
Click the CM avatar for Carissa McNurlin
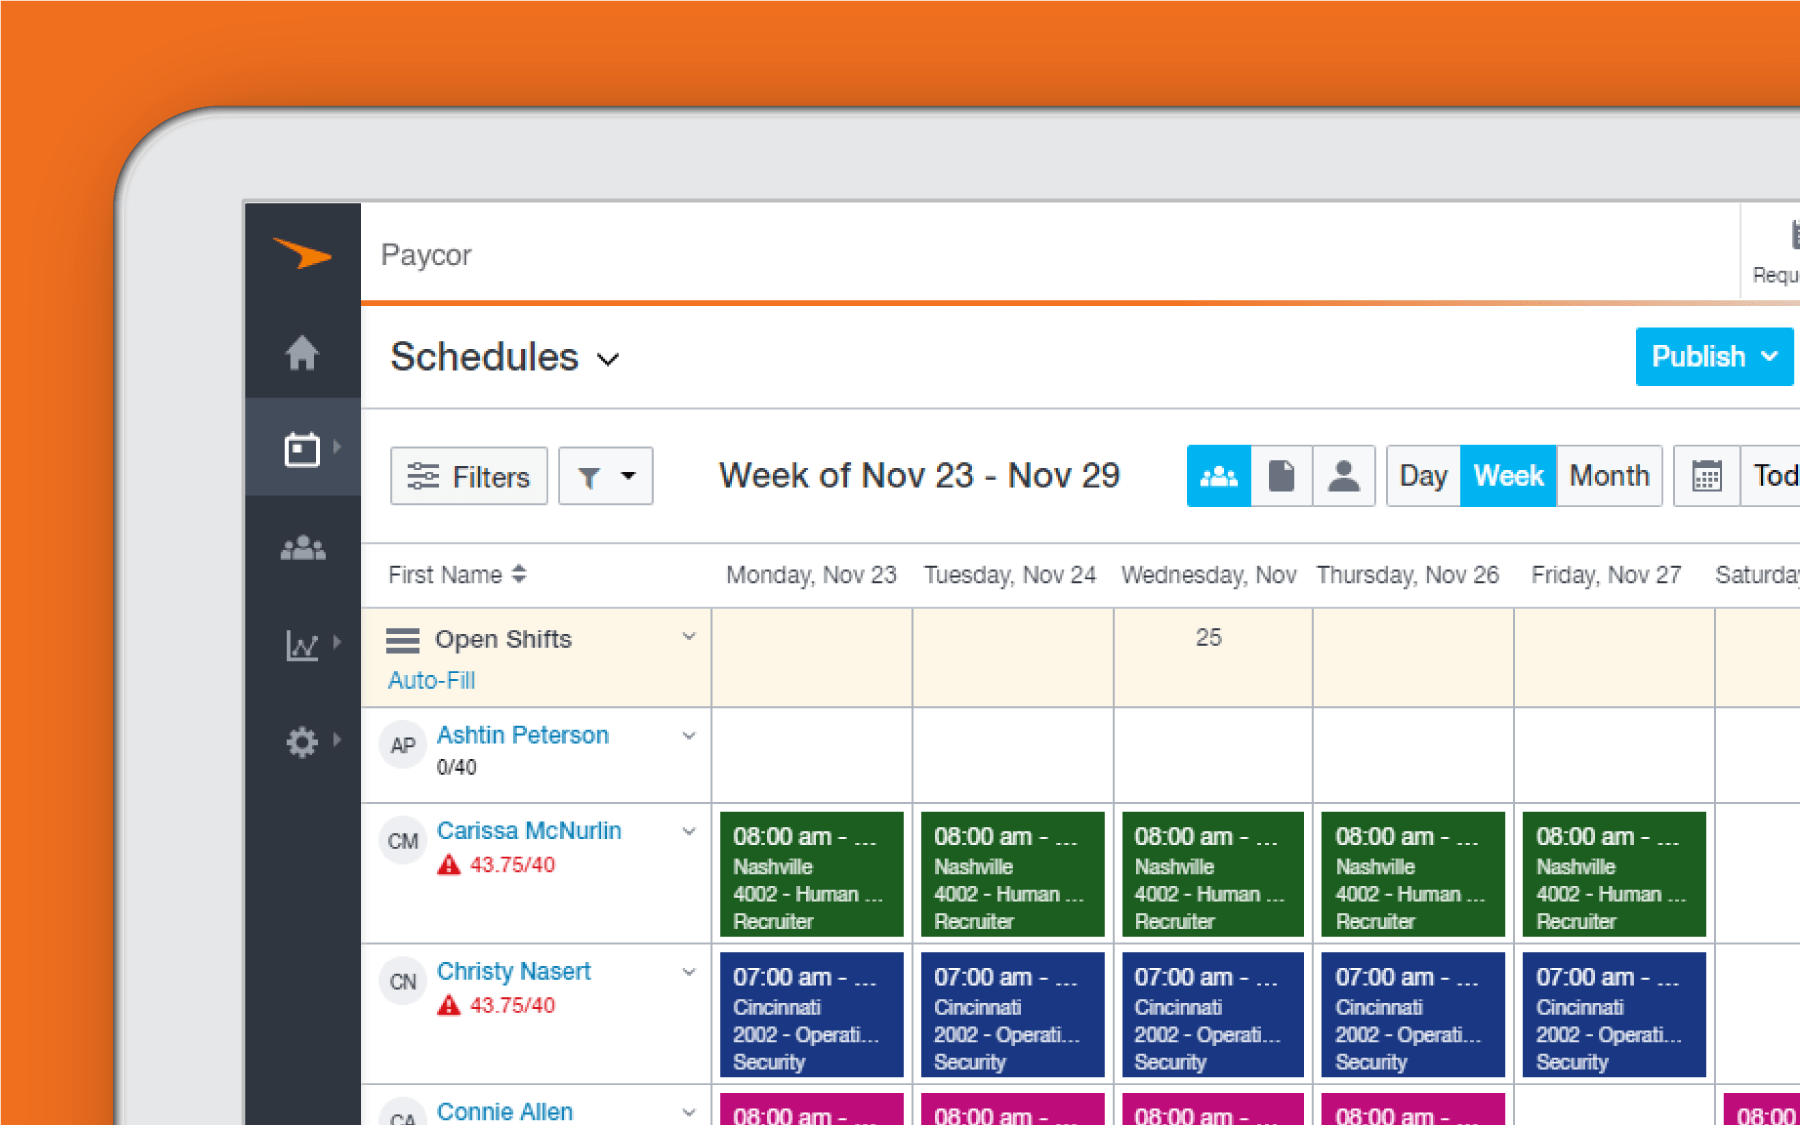pos(403,841)
